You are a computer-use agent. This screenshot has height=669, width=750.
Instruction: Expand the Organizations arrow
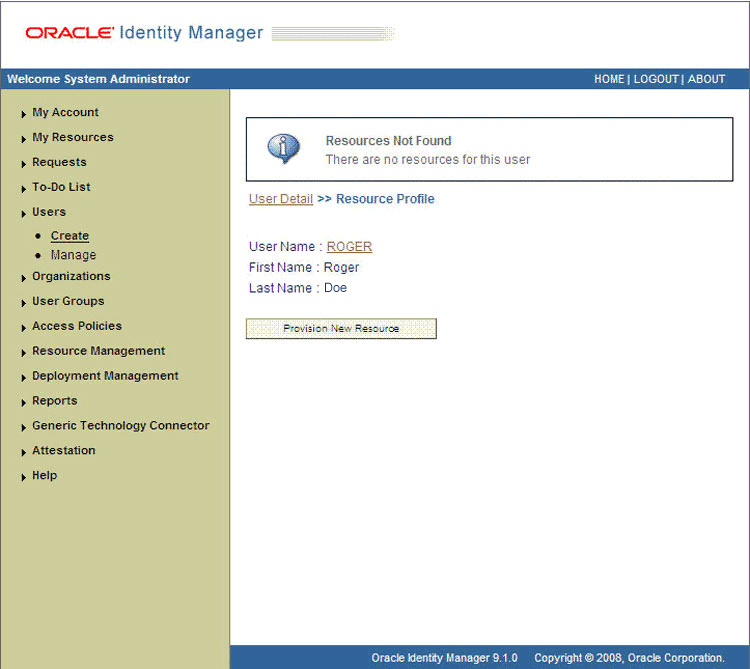[x=23, y=278]
